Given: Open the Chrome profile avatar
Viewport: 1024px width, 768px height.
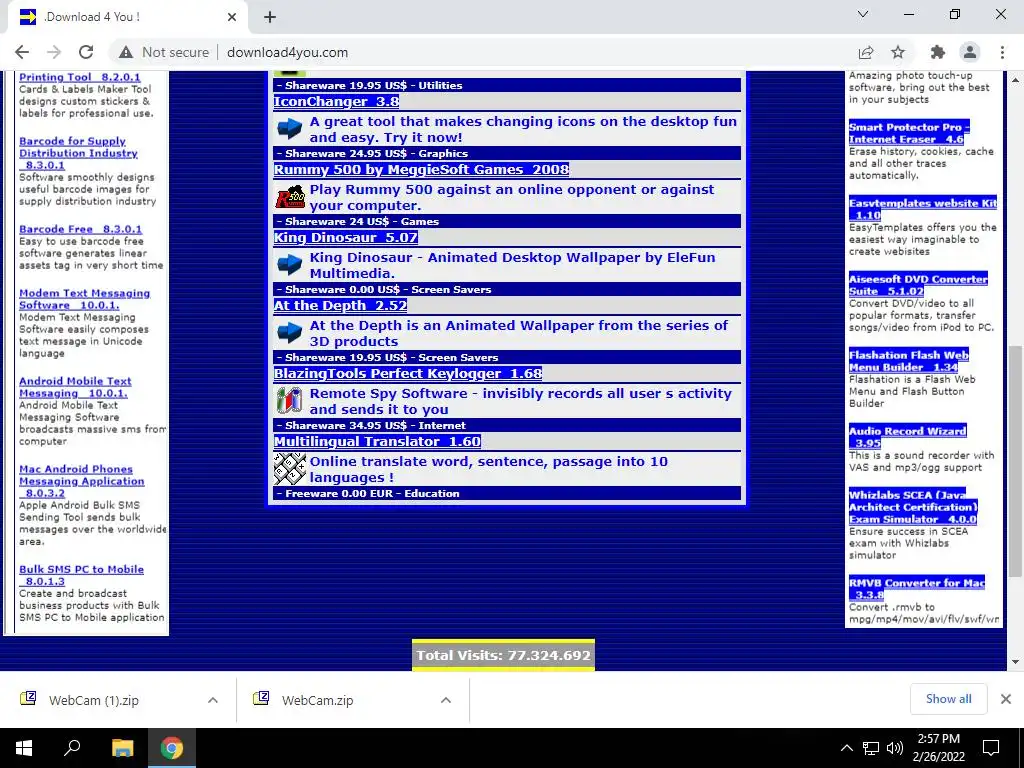Looking at the screenshot, I should click(970, 52).
